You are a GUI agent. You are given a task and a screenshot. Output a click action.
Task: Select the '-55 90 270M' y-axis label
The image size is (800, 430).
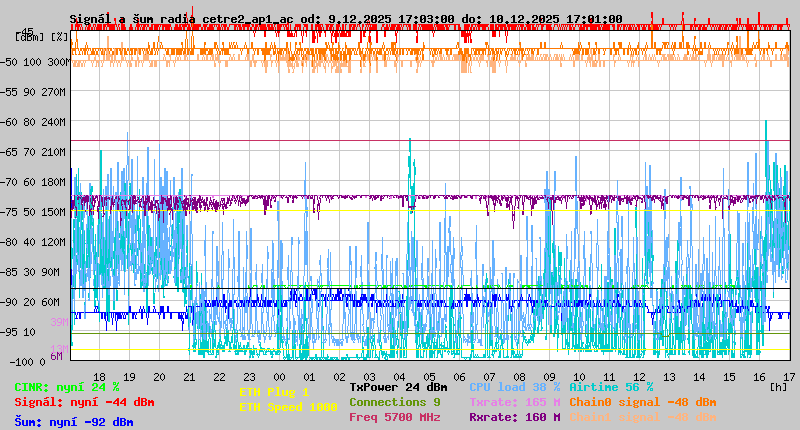pyautogui.click(x=33, y=92)
